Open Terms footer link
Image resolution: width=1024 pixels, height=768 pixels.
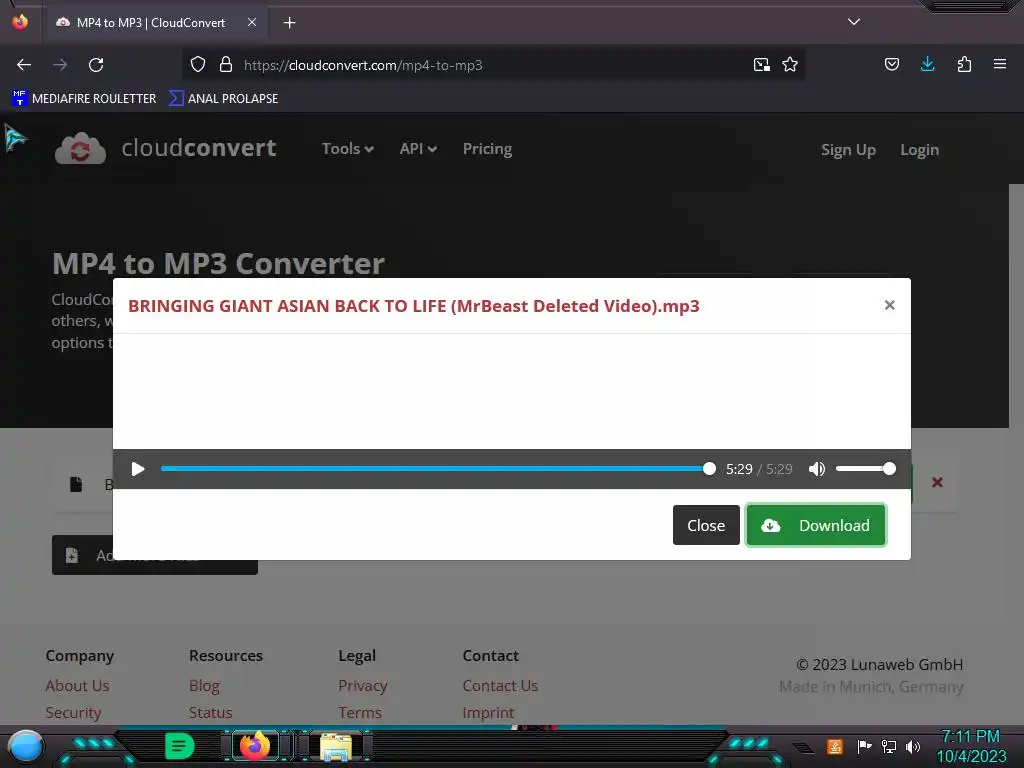coord(359,712)
